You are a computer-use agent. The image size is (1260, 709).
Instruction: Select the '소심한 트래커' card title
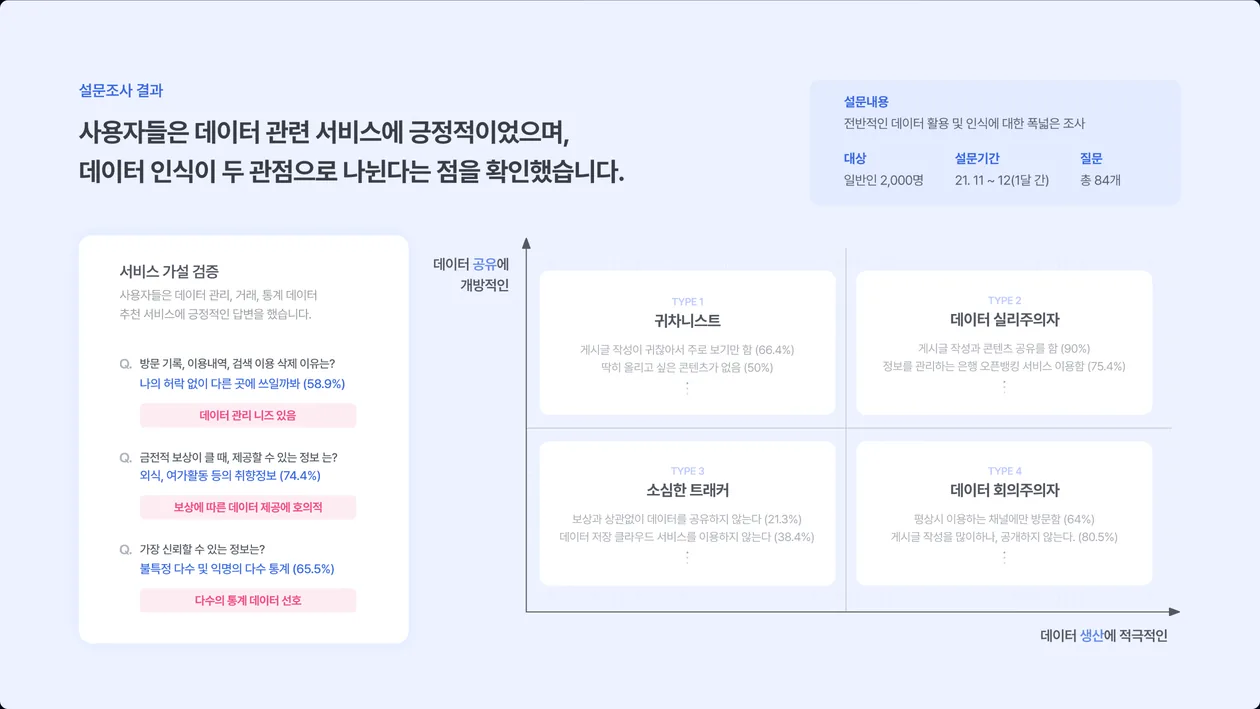coord(687,491)
